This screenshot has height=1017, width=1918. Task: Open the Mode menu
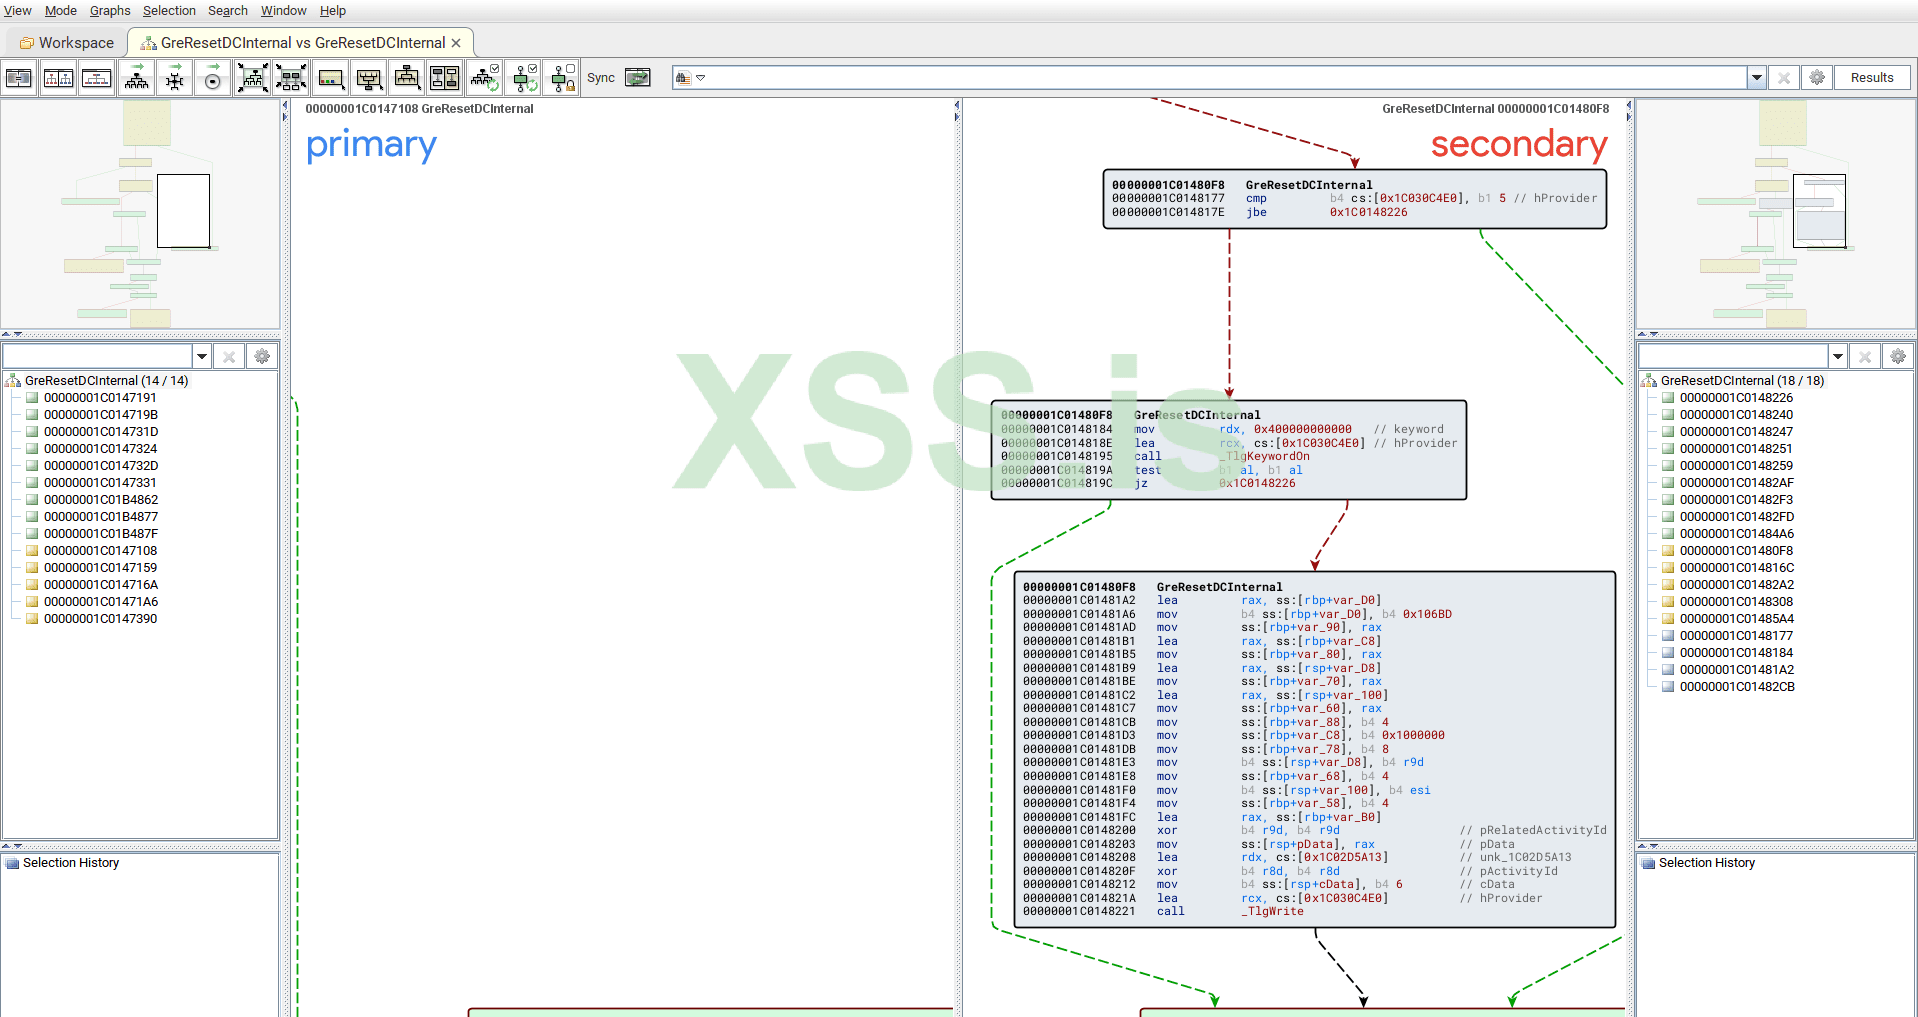[61, 11]
